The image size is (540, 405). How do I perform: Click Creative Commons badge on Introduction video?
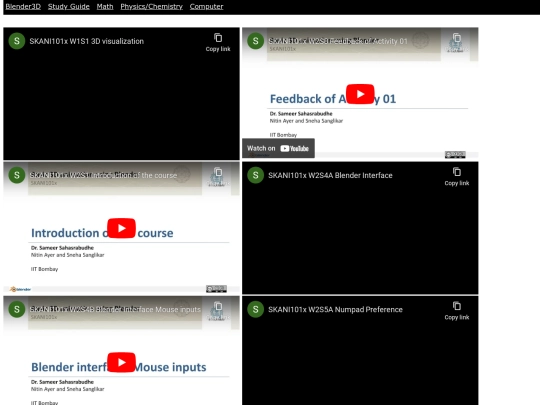(216, 289)
